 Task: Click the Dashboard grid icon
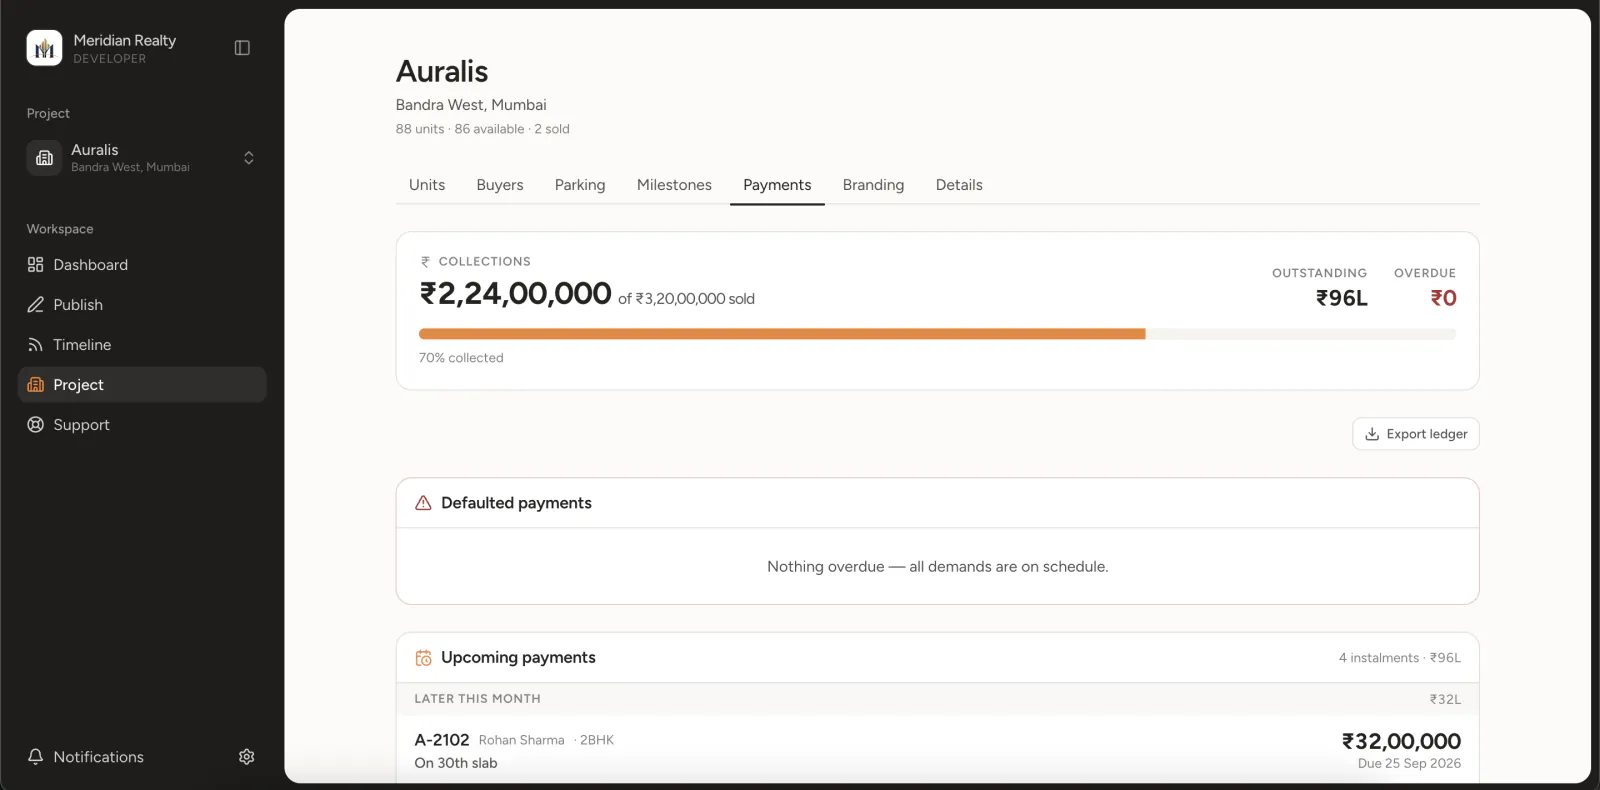(x=36, y=265)
